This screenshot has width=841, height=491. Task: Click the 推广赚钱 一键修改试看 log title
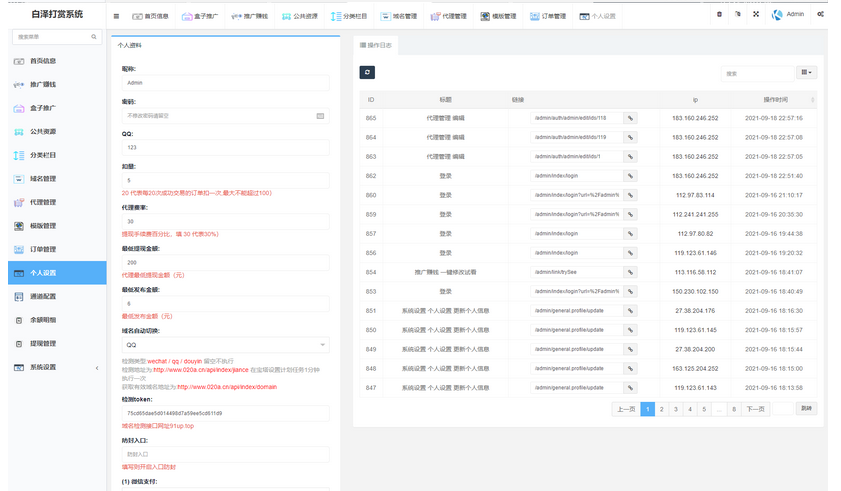445,273
